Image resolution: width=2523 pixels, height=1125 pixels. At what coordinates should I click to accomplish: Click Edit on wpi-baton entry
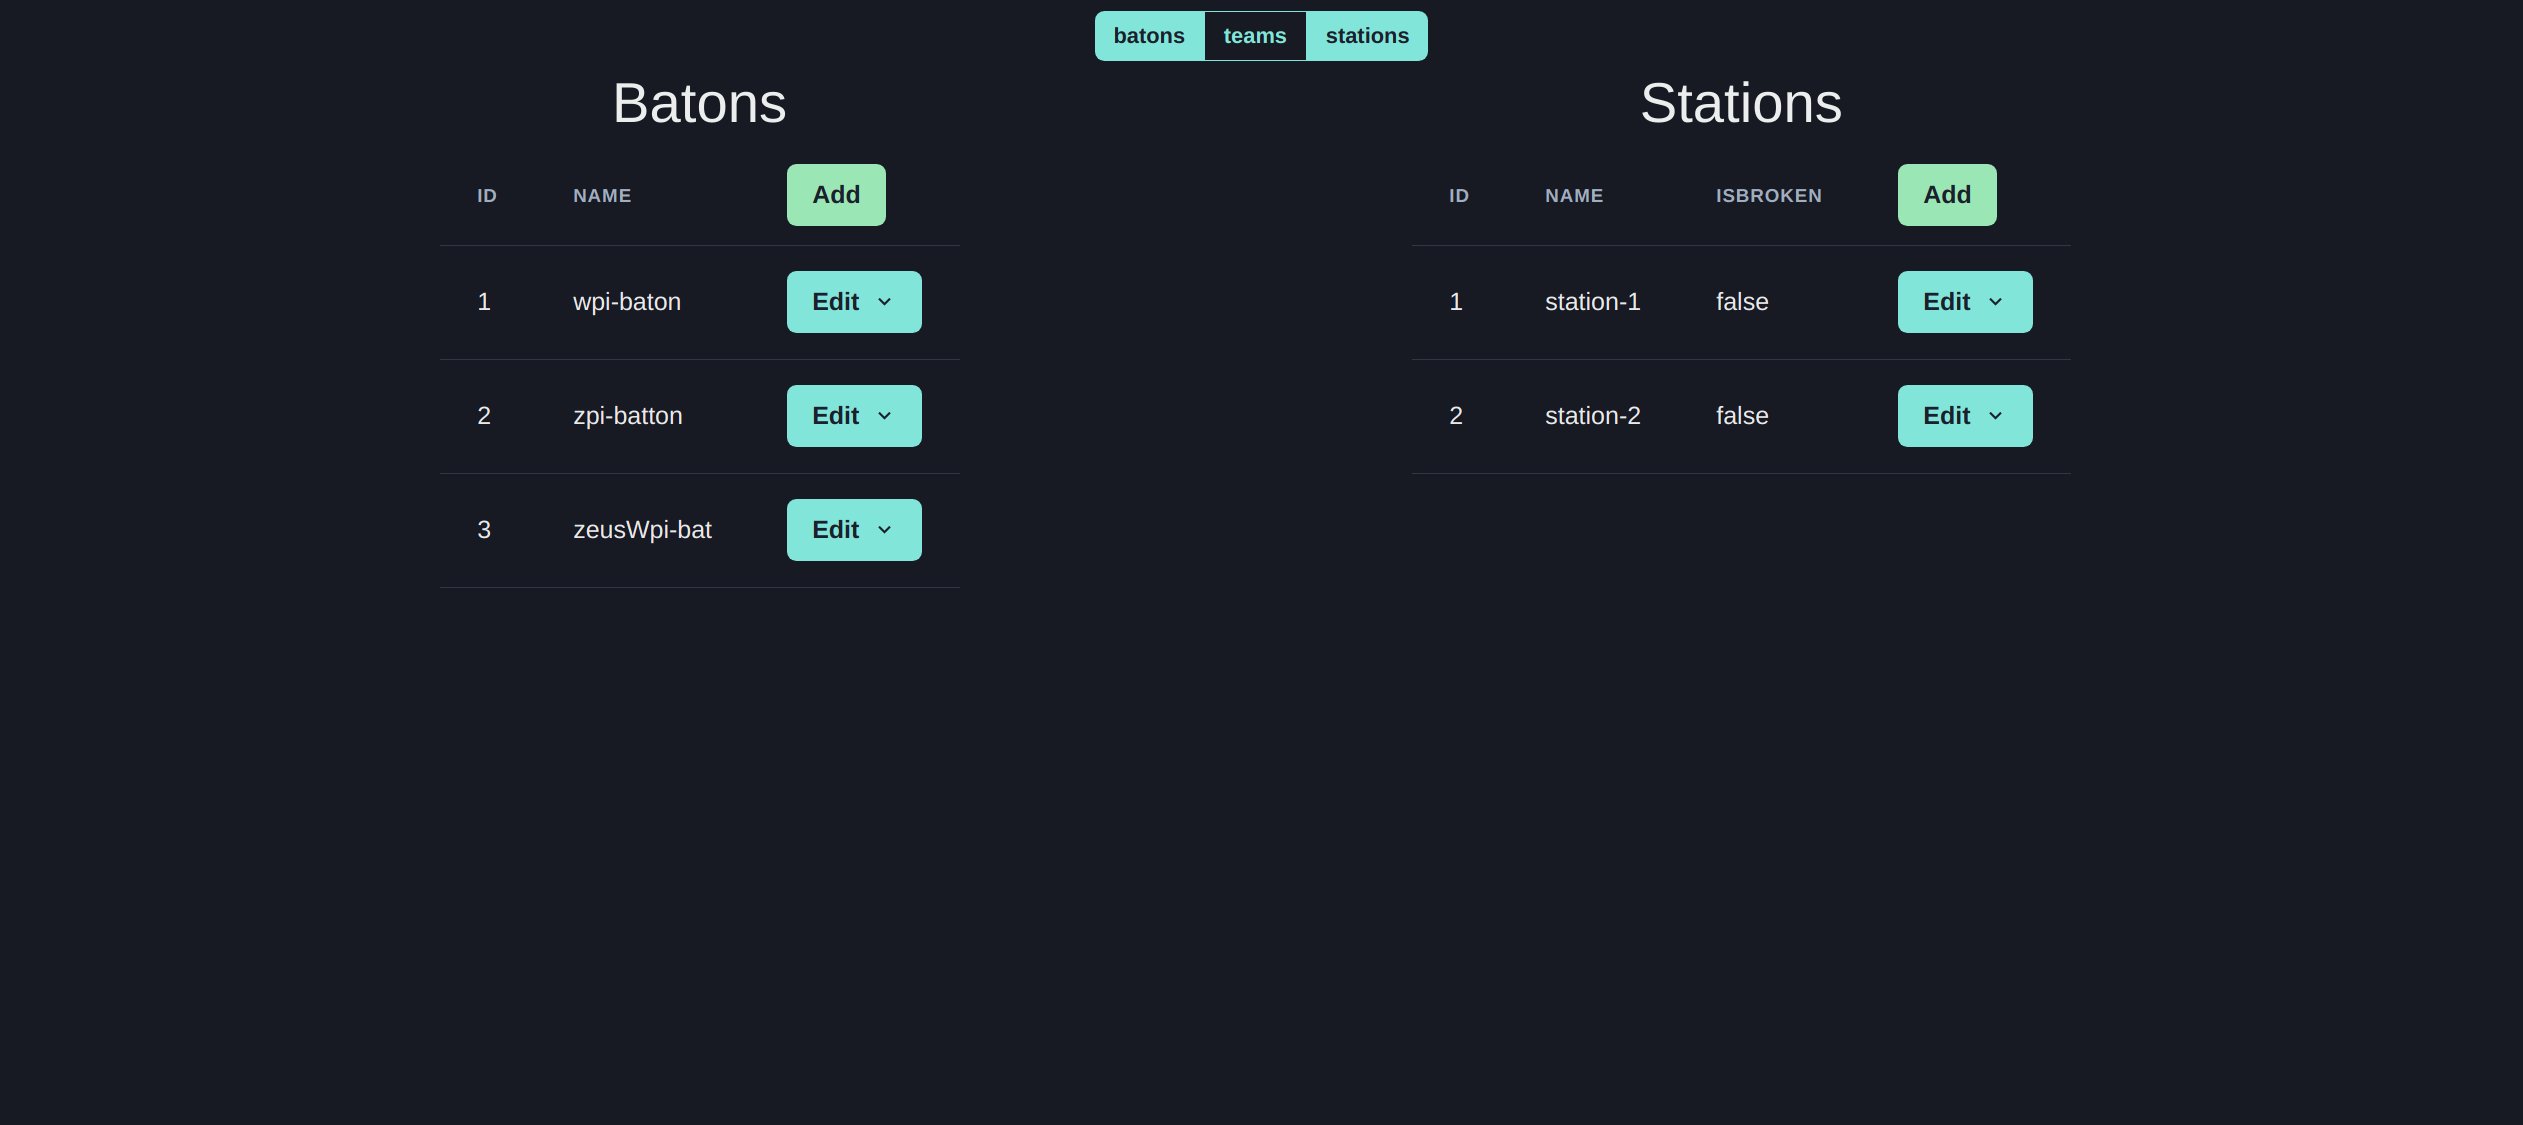tap(854, 301)
